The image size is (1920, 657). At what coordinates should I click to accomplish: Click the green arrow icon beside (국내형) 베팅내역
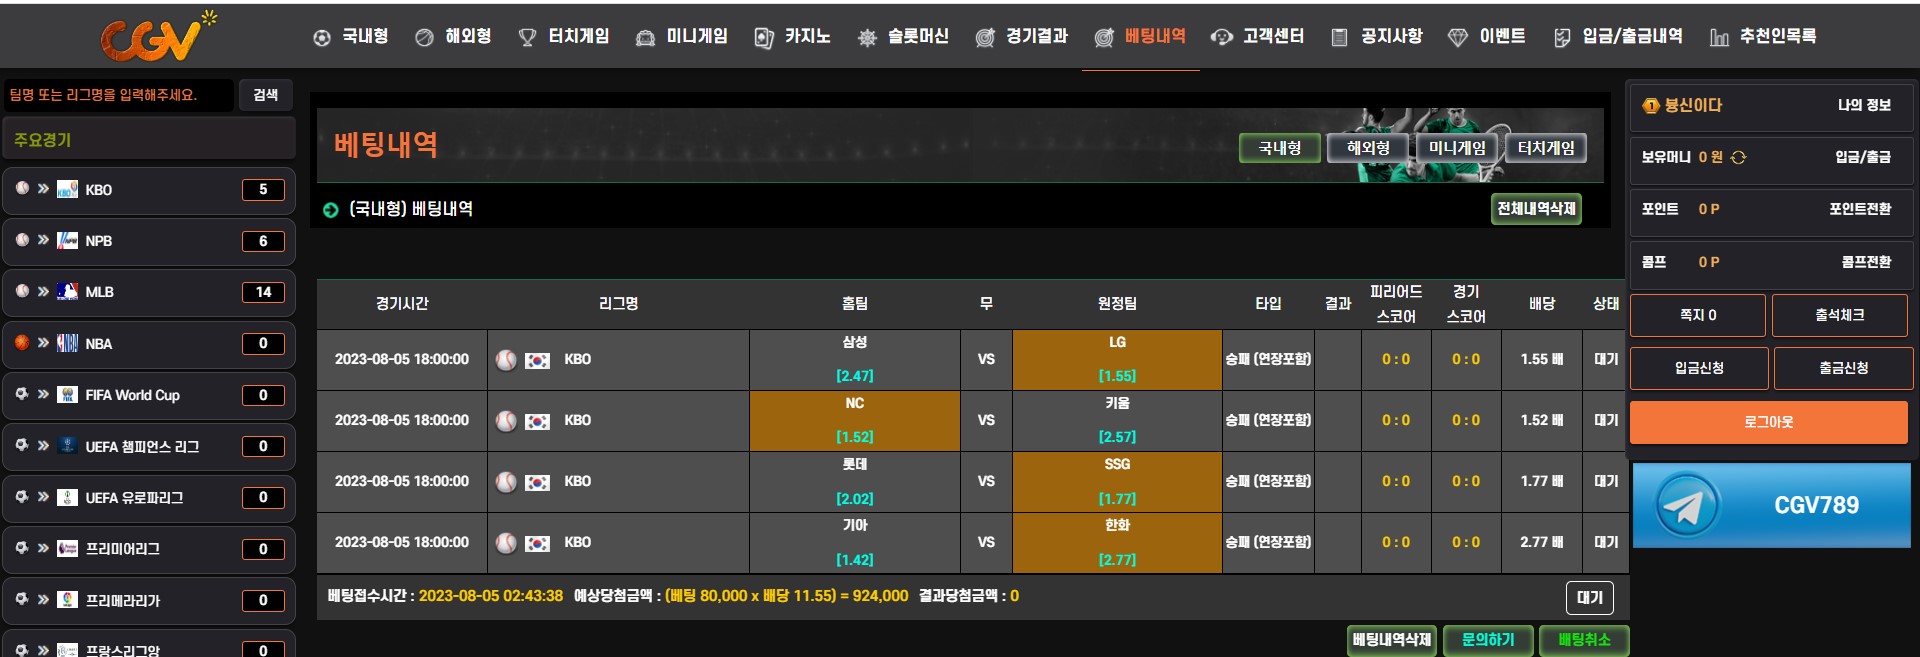(x=331, y=210)
